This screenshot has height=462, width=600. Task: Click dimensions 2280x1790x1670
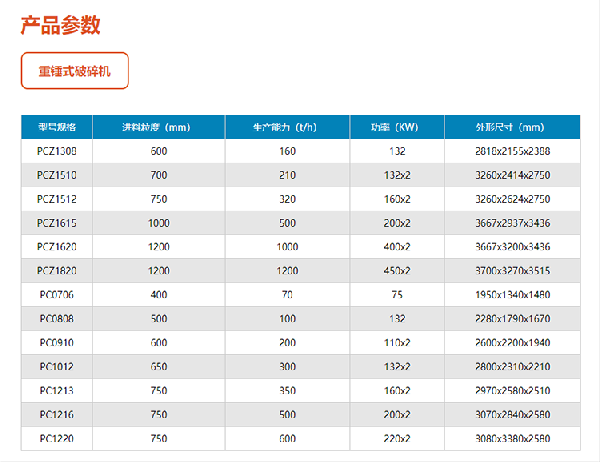tap(512, 319)
